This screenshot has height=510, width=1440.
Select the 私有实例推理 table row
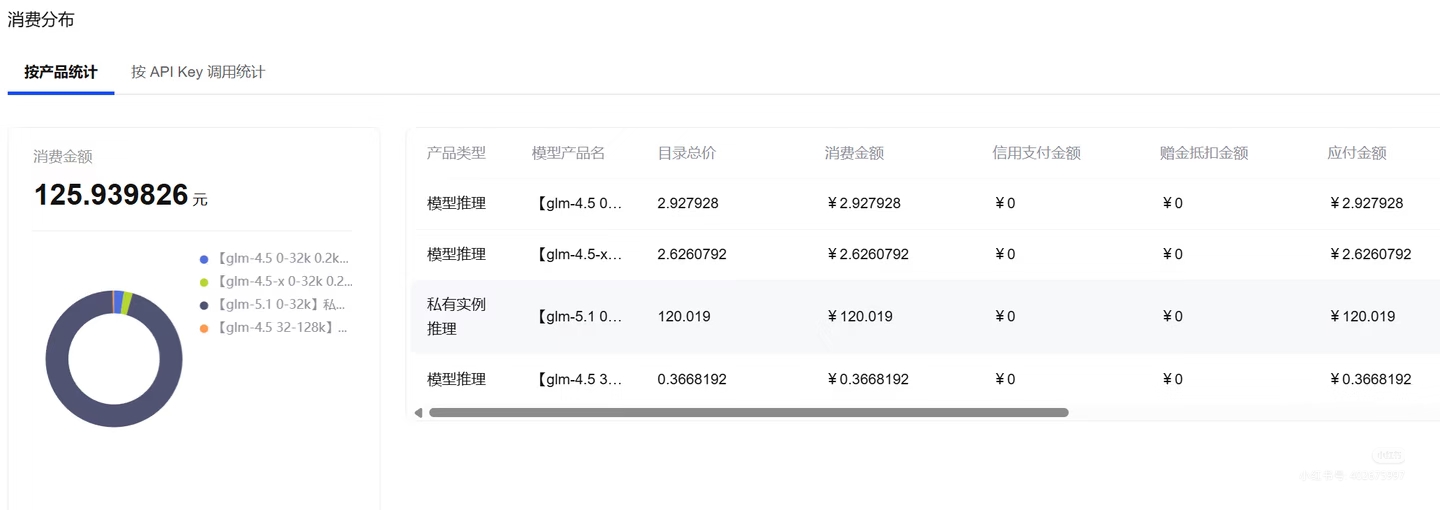click(x=456, y=316)
